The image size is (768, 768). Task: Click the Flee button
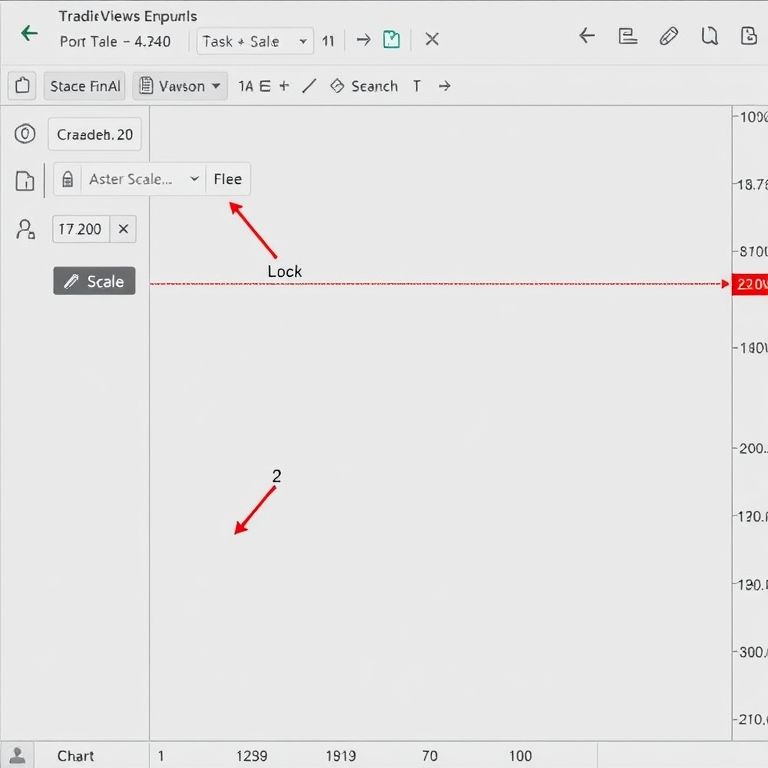pos(228,179)
